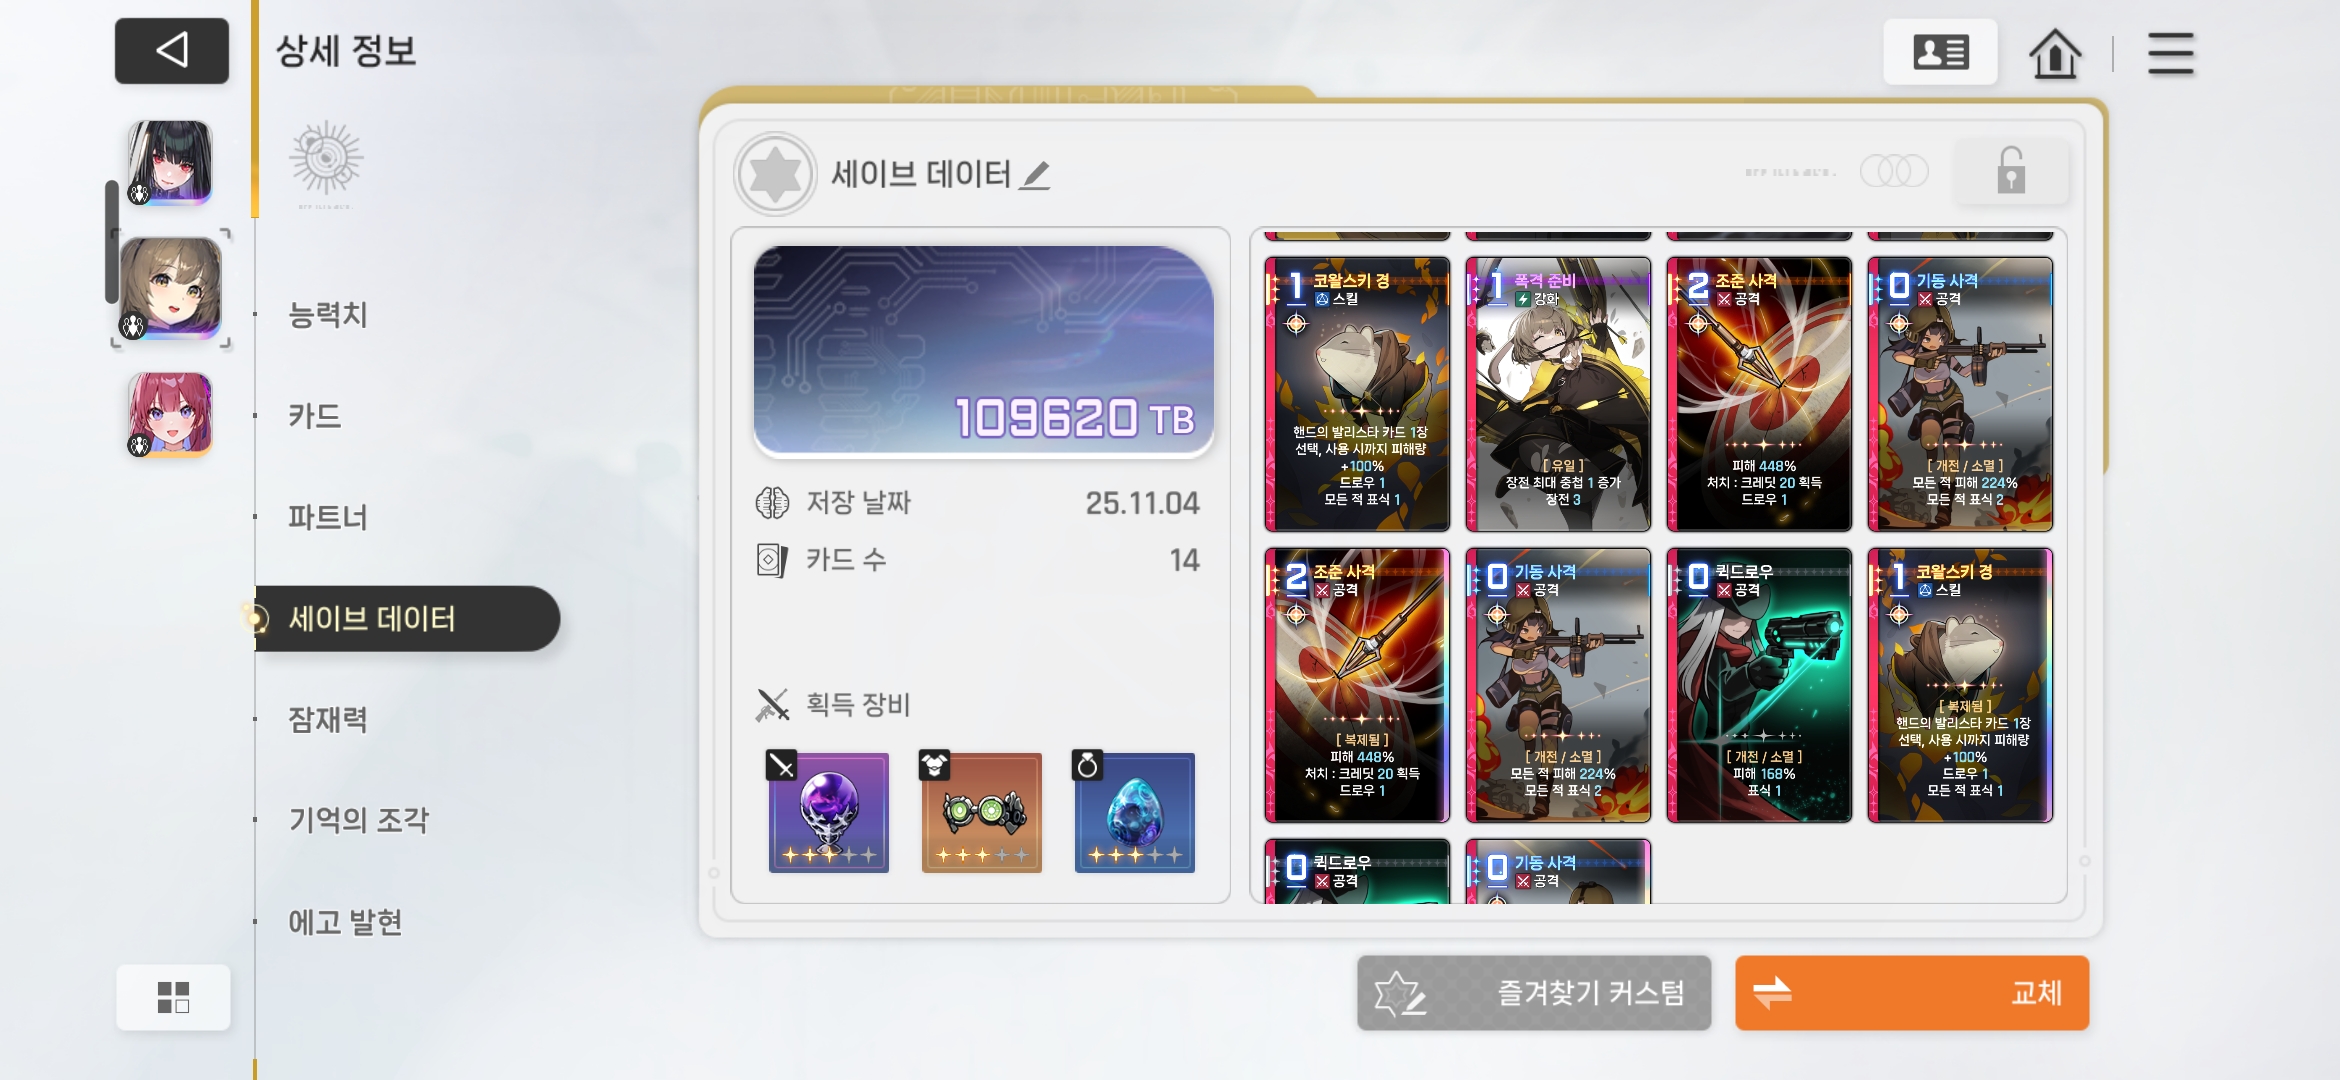This screenshot has width=2340, height=1080.
Task: Select the purple orb weapon equipment
Action: tap(827, 812)
